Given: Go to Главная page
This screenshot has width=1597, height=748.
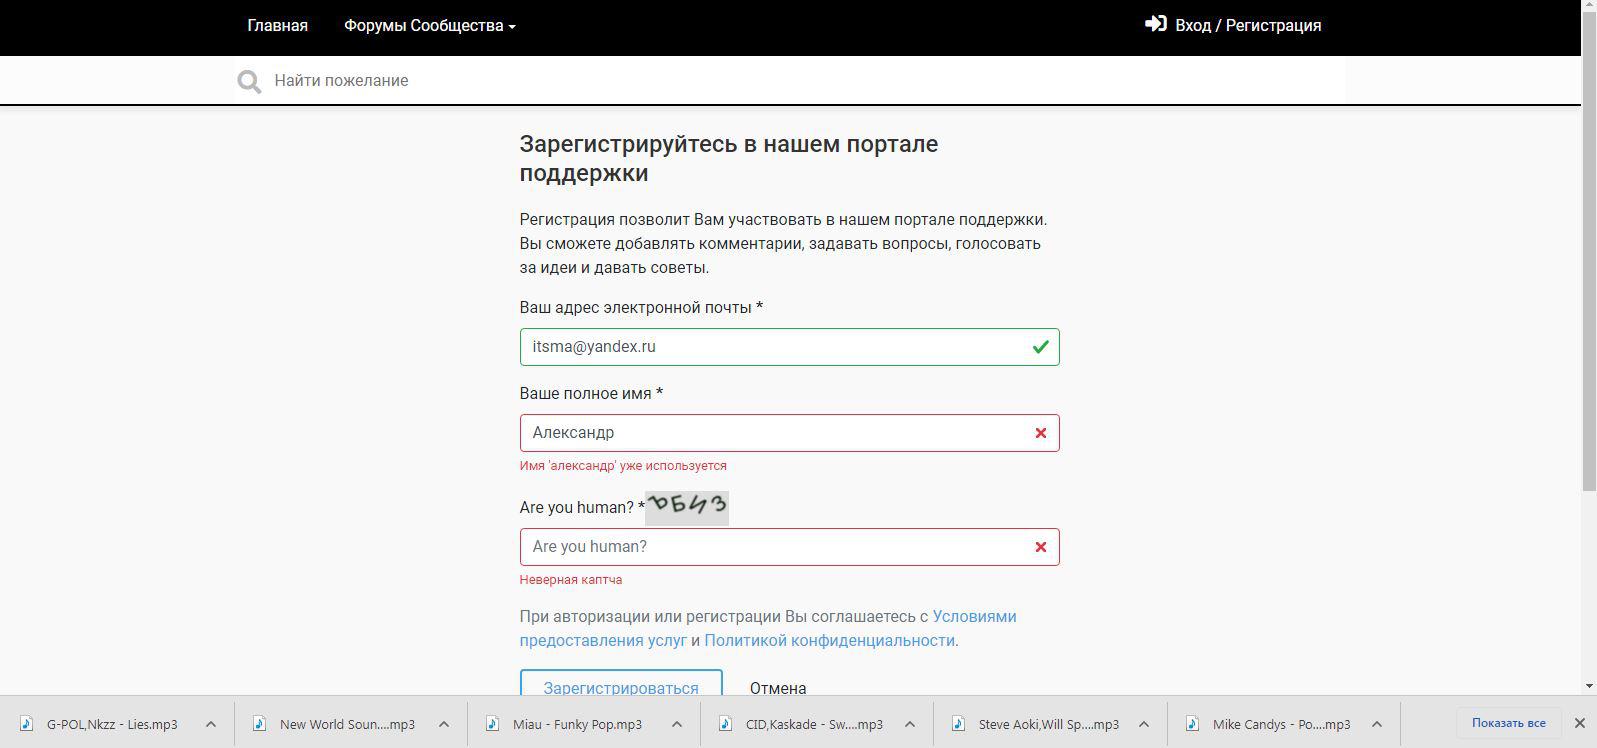Looking at the screenshot, I should coord(278,26).
